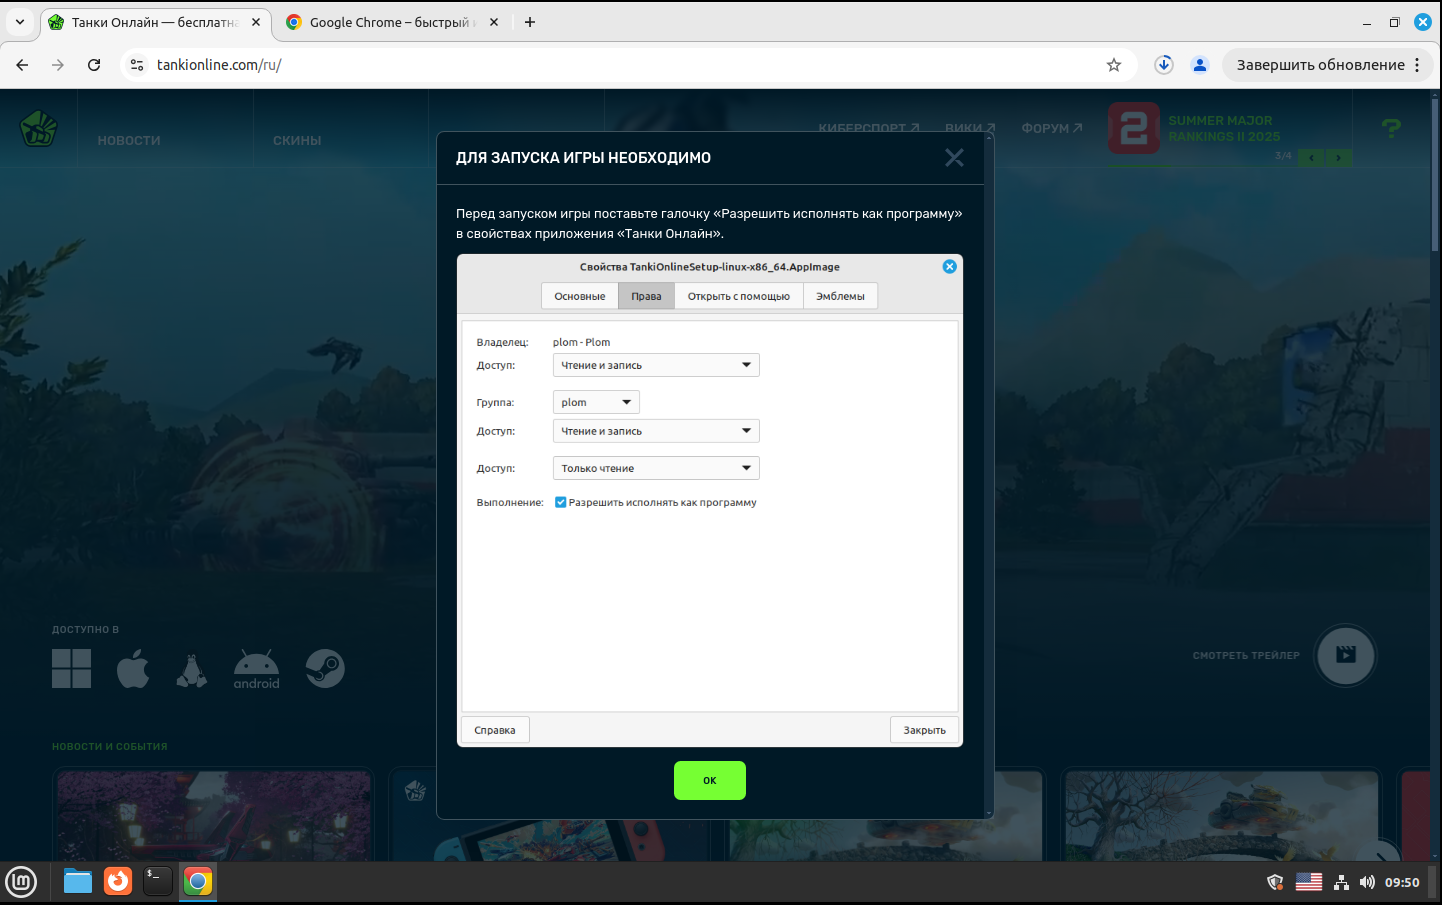Open the news card showing a tank and tree
Image resolution: width=1442 pixels, height=905 pixels.
(1222, 815)
